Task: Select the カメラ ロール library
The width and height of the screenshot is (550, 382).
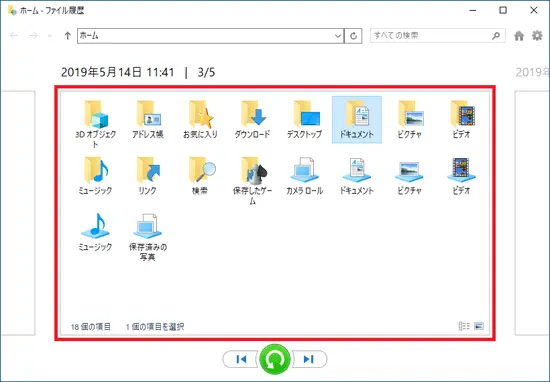Action: 304,175
